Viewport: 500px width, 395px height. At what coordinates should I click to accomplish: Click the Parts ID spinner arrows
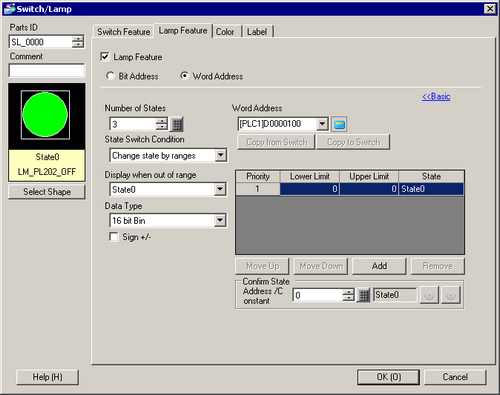[x=78, y=42]
